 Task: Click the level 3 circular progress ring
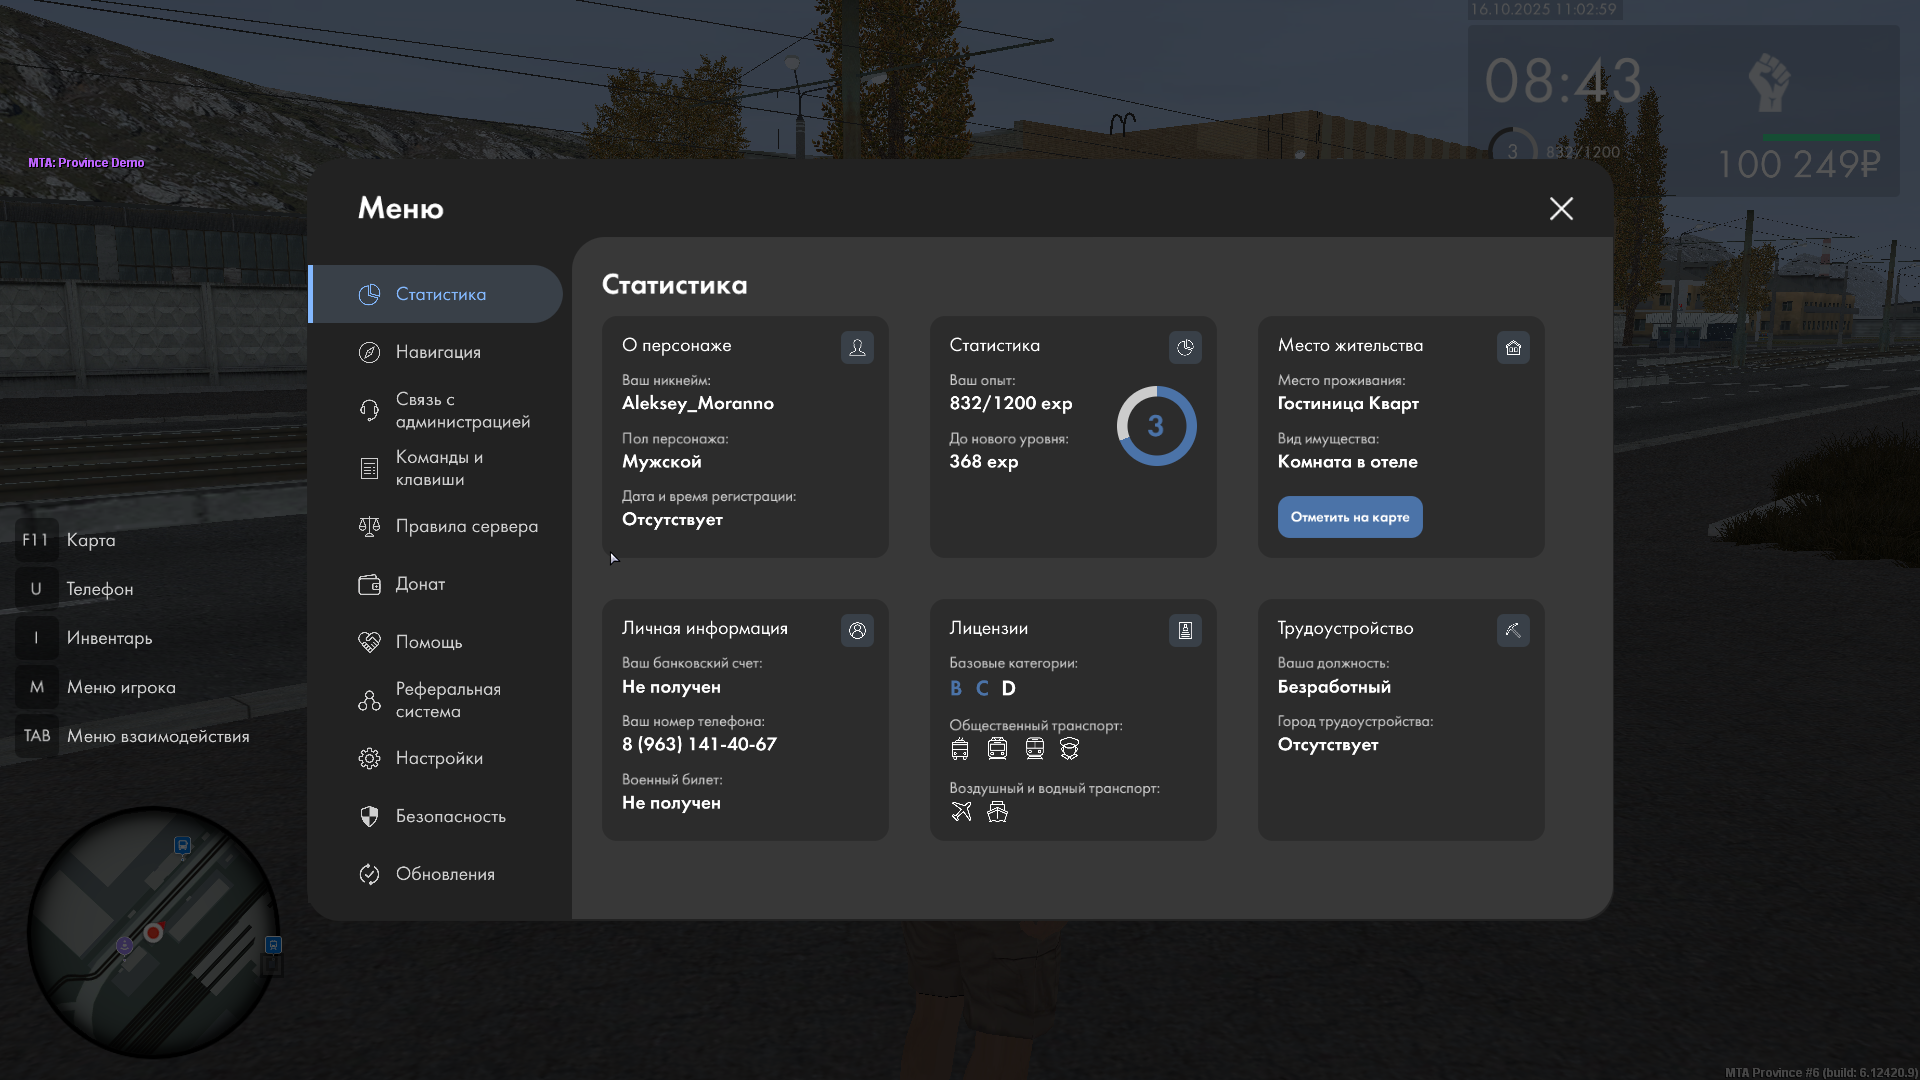coord(1156,426)
